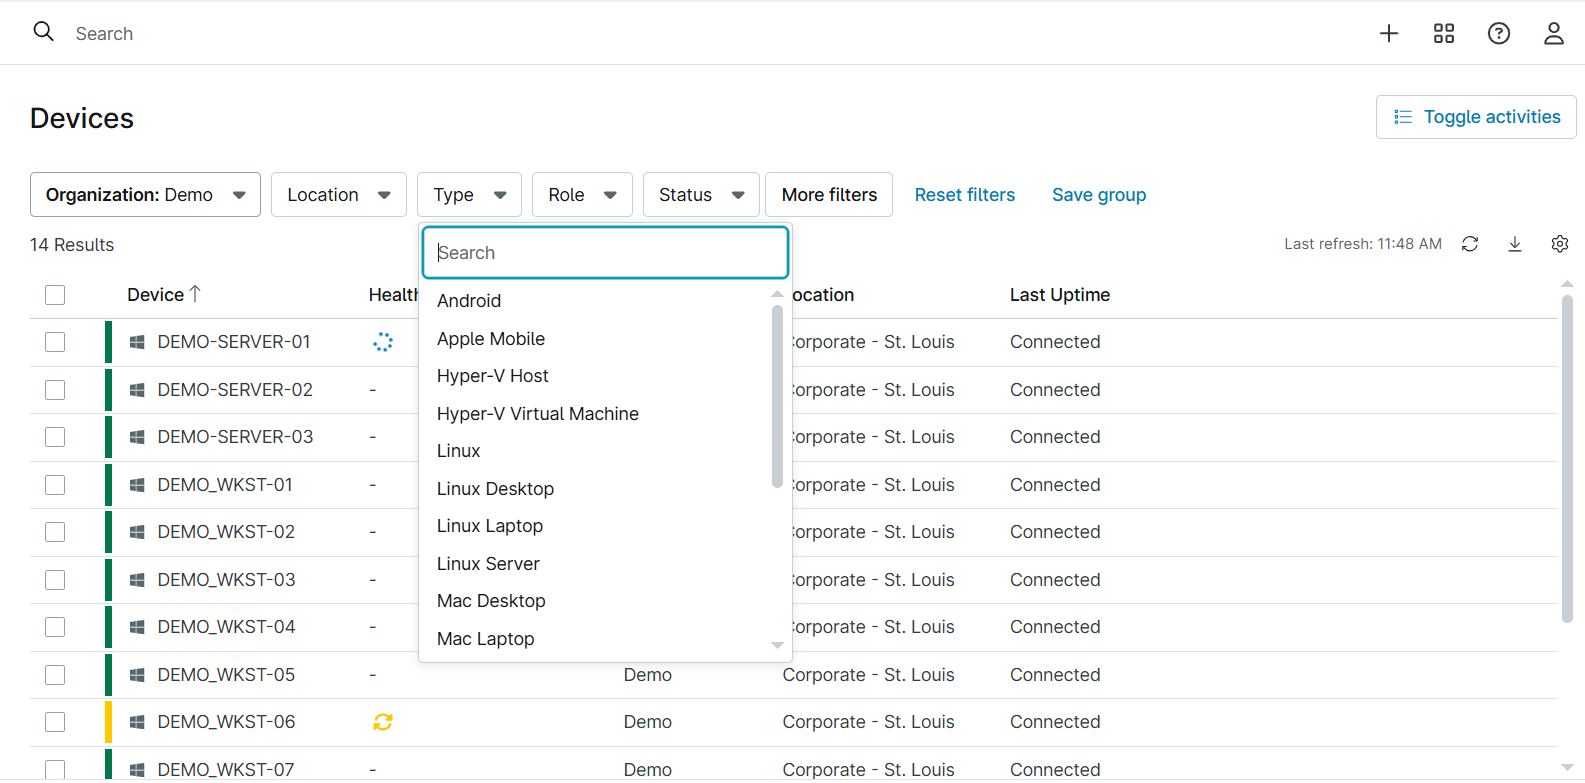Open the help question mark icon
This screenshot has height=783, width=1585.
tap(1499, 33)
